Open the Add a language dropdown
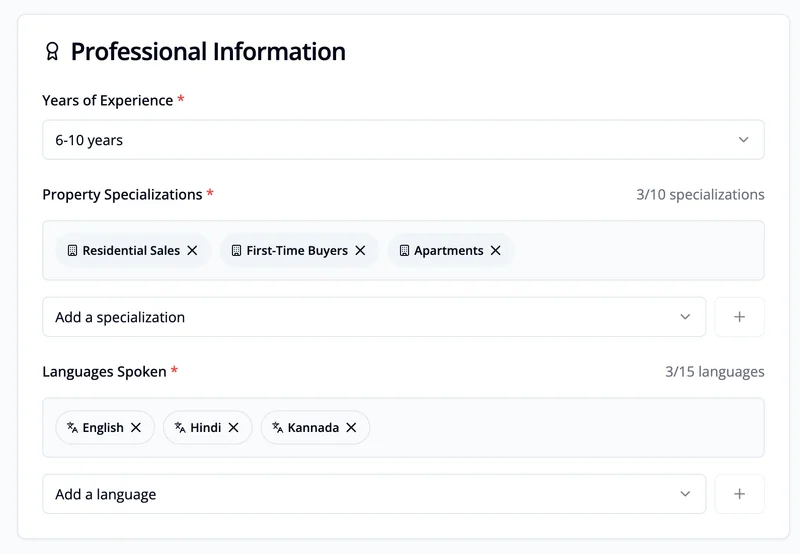Screen dimensions: 800x554 373,494
